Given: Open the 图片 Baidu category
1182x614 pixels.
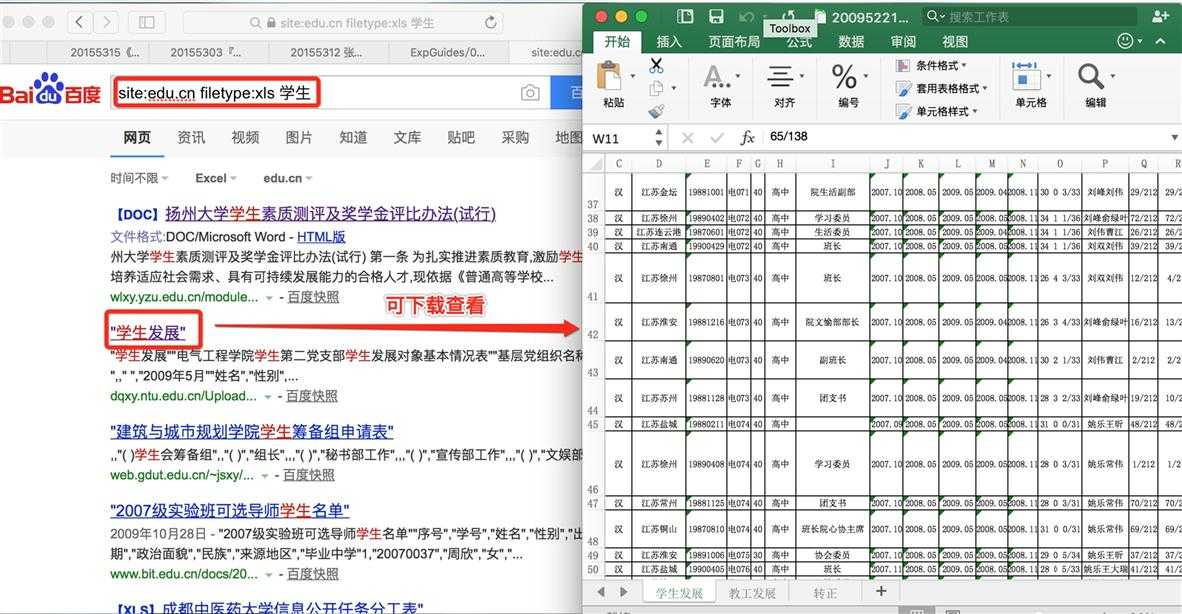Looking at the screenshot, I should point(299,137).
